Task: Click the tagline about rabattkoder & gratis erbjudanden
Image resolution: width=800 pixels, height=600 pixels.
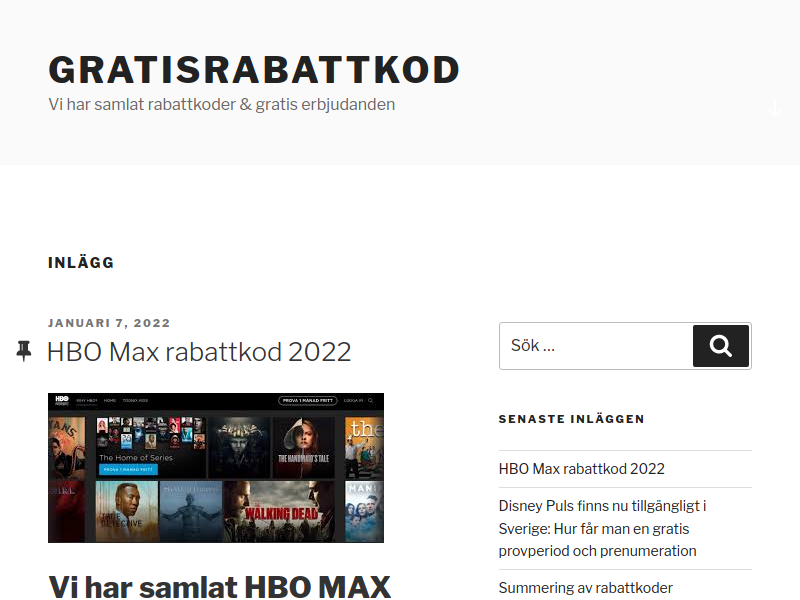Action: 221,104
